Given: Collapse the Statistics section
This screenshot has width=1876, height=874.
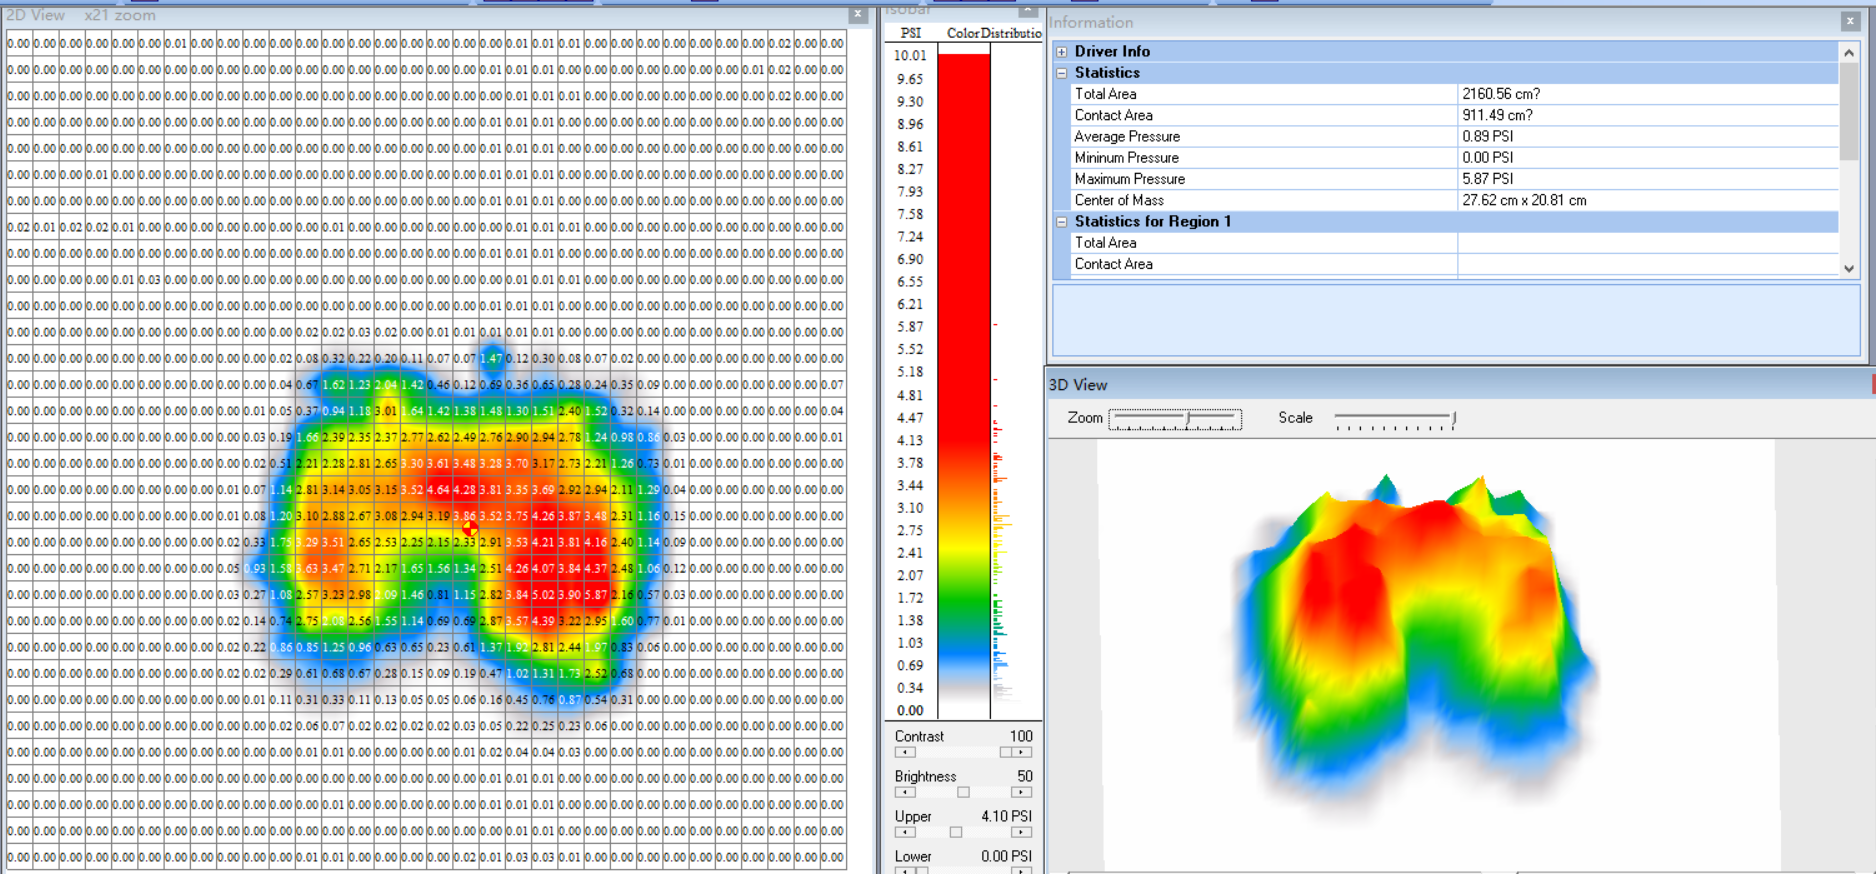Looking at the screenshot, I should point(1062,73).
